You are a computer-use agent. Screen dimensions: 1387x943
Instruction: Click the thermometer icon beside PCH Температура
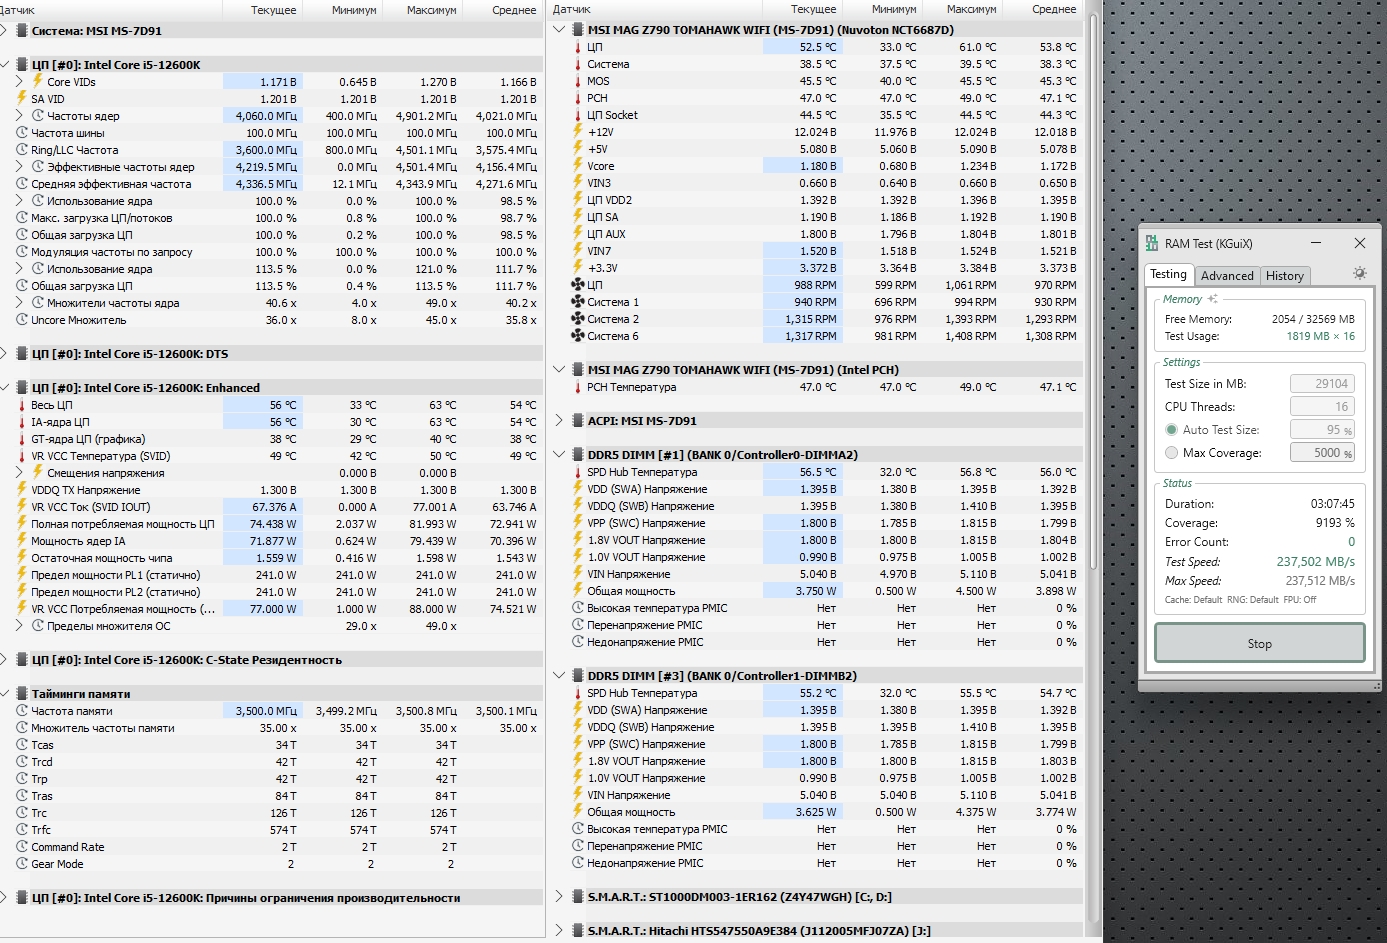(x=578, y=386)
